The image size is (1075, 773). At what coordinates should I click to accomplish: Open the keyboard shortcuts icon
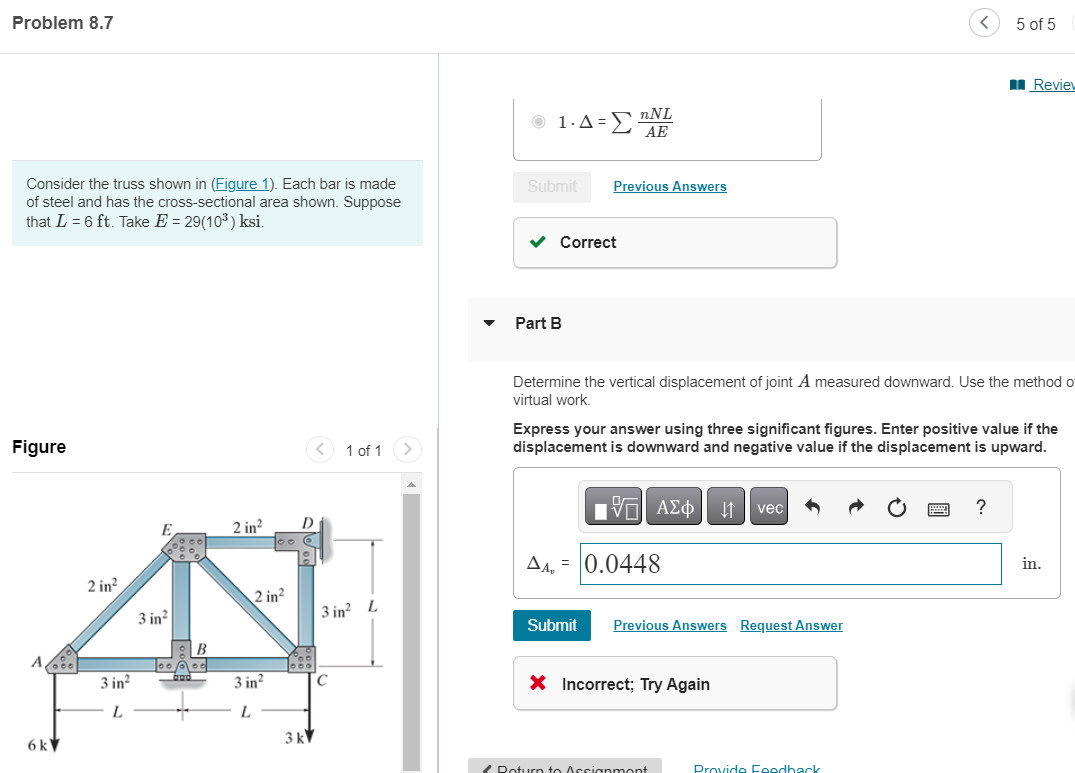(x=938, y=507)
